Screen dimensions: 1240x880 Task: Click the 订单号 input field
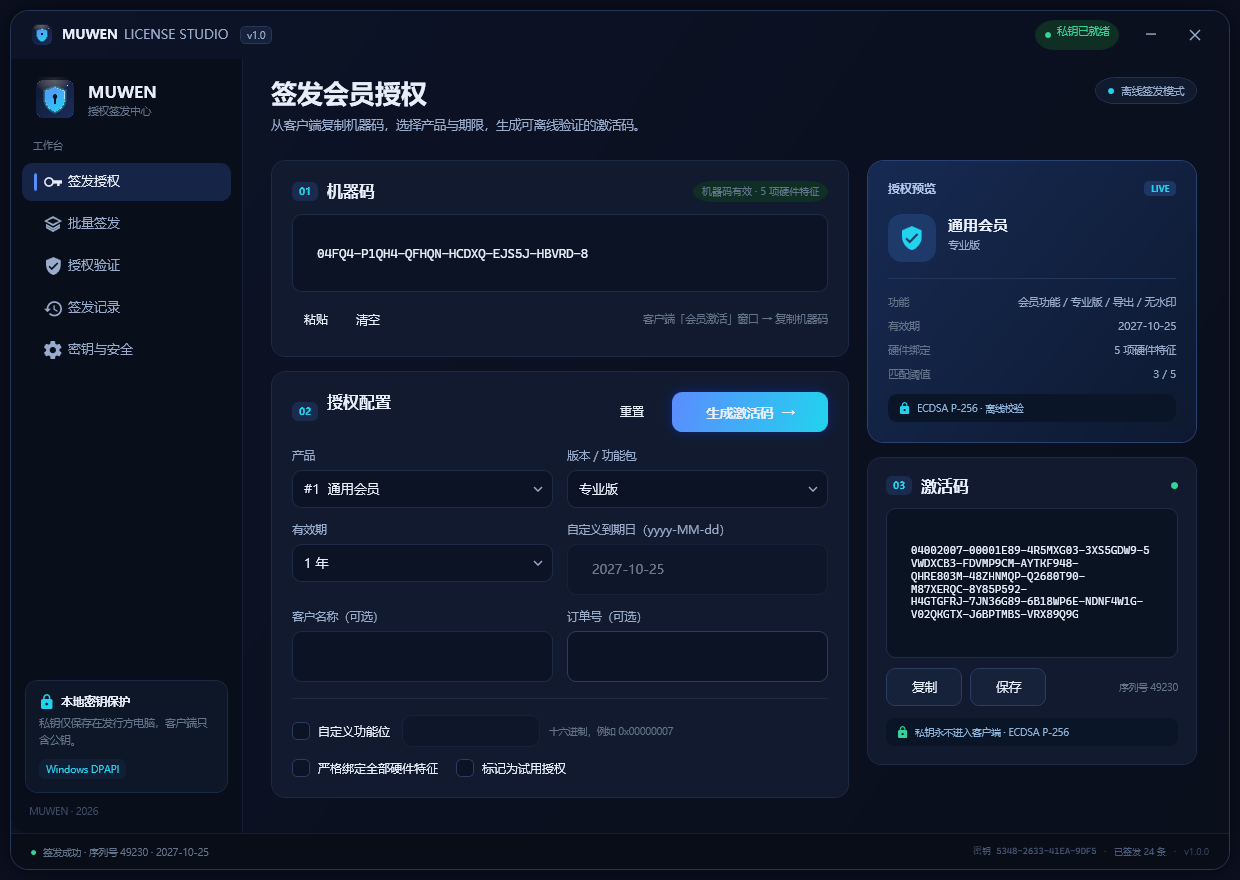tap(697, 656)
